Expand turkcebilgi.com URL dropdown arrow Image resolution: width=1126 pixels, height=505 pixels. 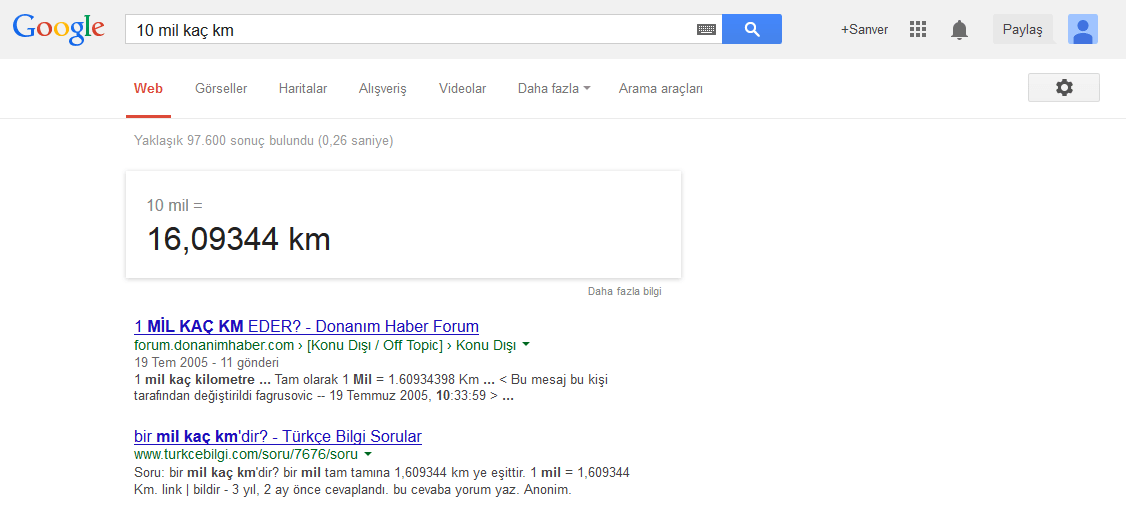(x=368, y=454)
